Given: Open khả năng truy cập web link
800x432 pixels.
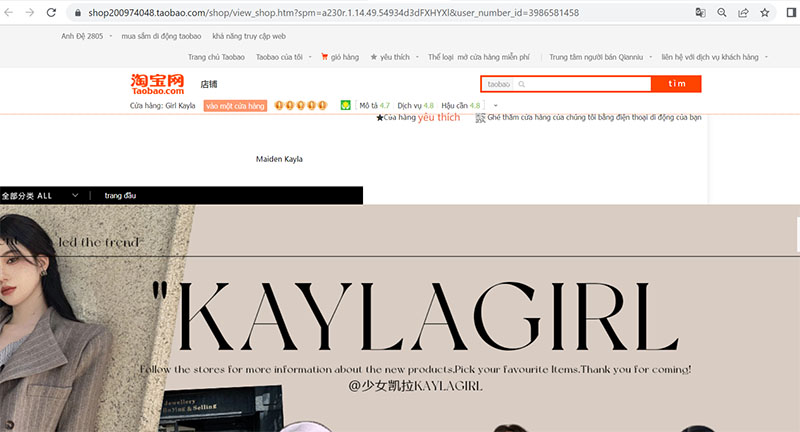Looking at the screenshot, I should click(249, 36).
